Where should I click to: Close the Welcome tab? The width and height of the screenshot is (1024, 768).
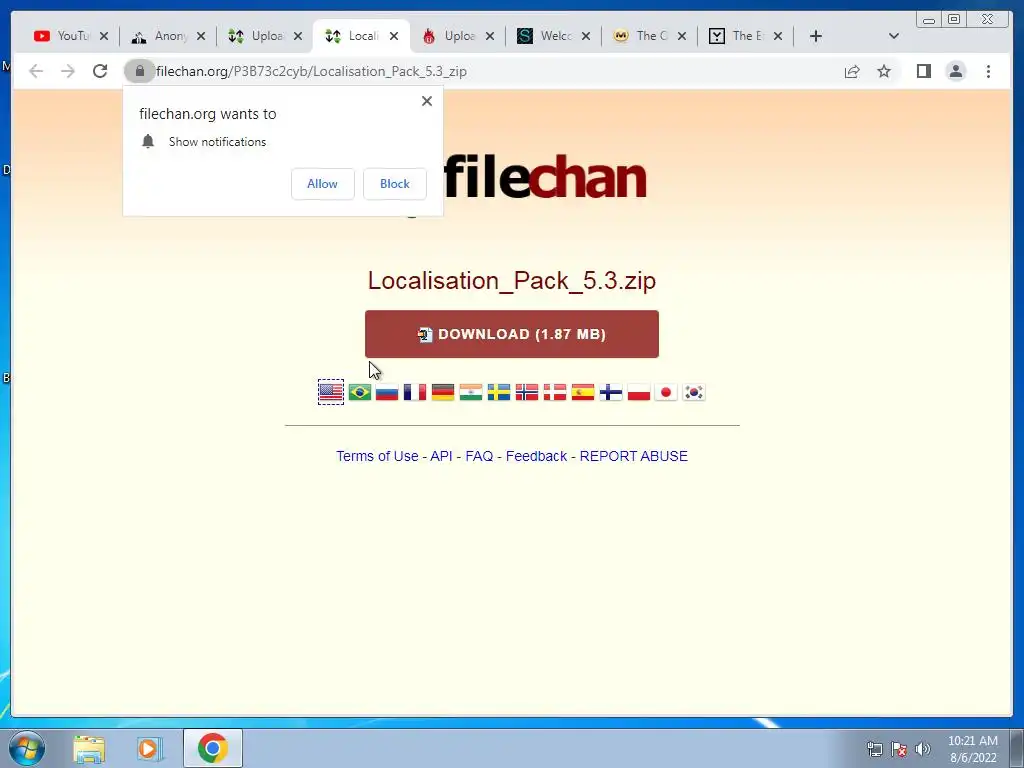[586, 36]
